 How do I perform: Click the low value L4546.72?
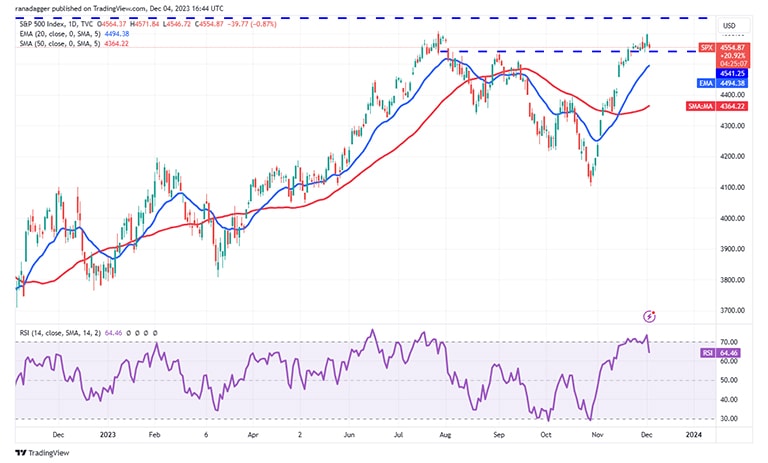pos(177,24)
